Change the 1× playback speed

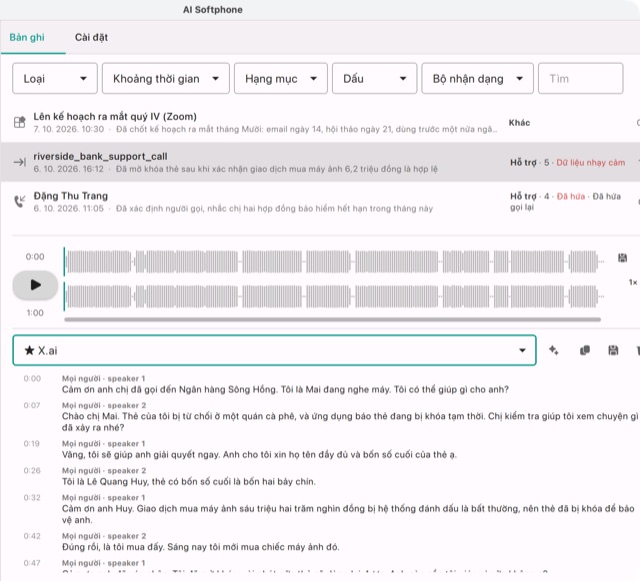pos(633,282)
